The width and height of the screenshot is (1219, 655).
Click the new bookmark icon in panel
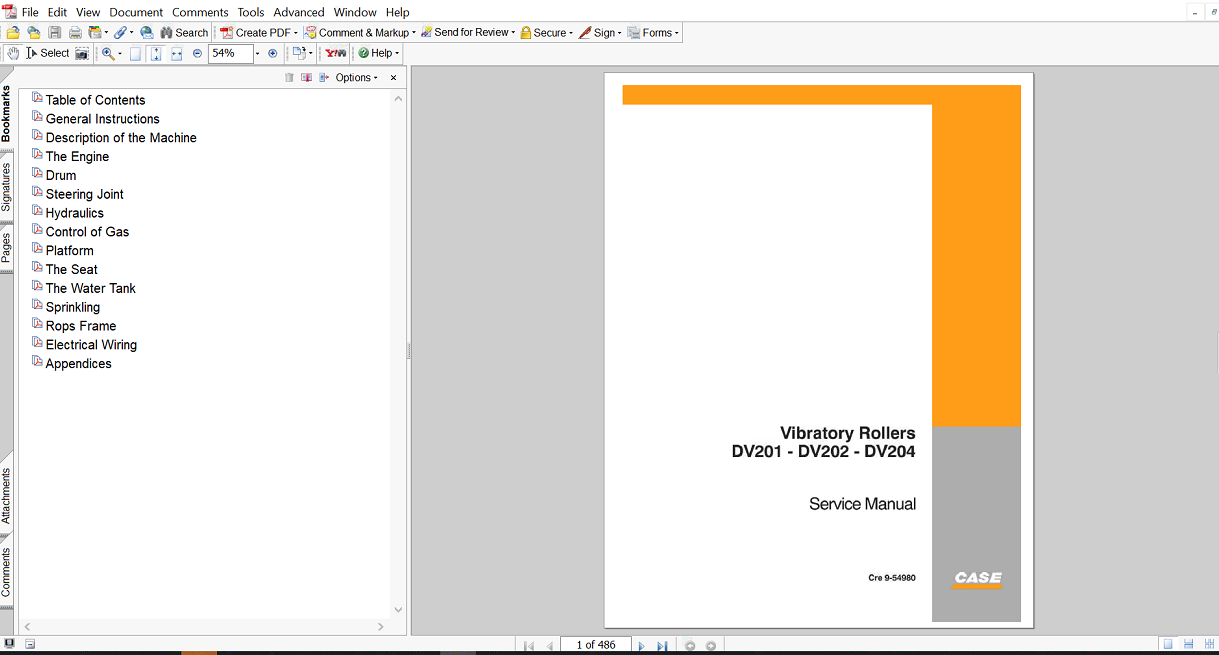point(306,78)
